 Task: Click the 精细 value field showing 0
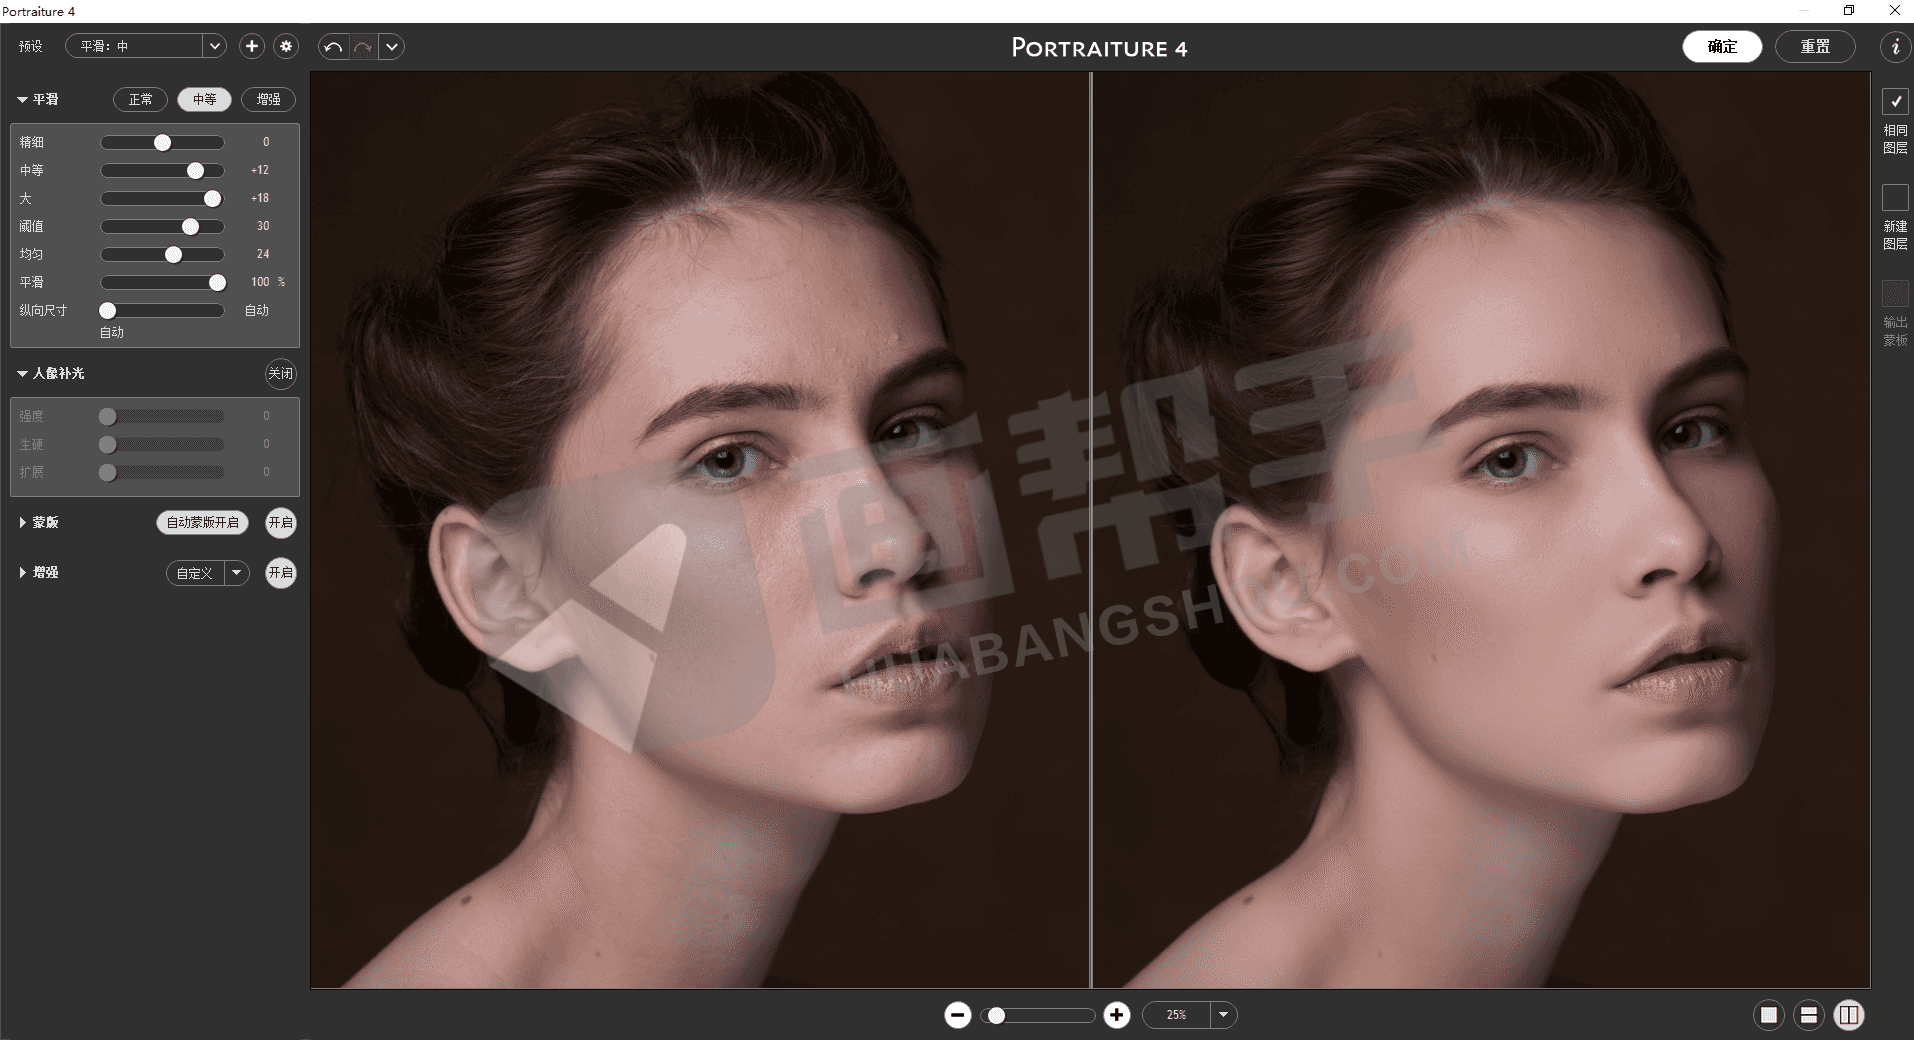tap(265, 142)
